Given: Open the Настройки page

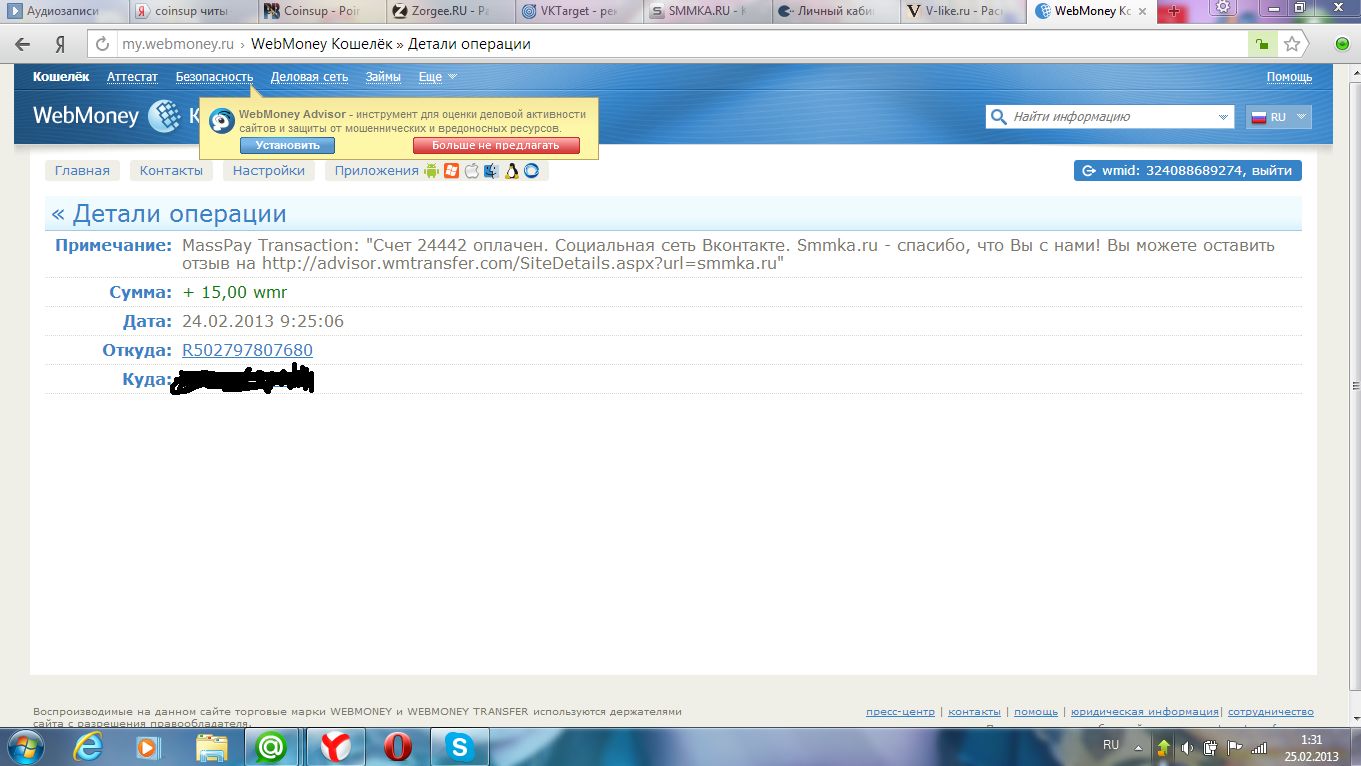Looking at the screenshot, I should pyautogui.click(x=269, y=171).
